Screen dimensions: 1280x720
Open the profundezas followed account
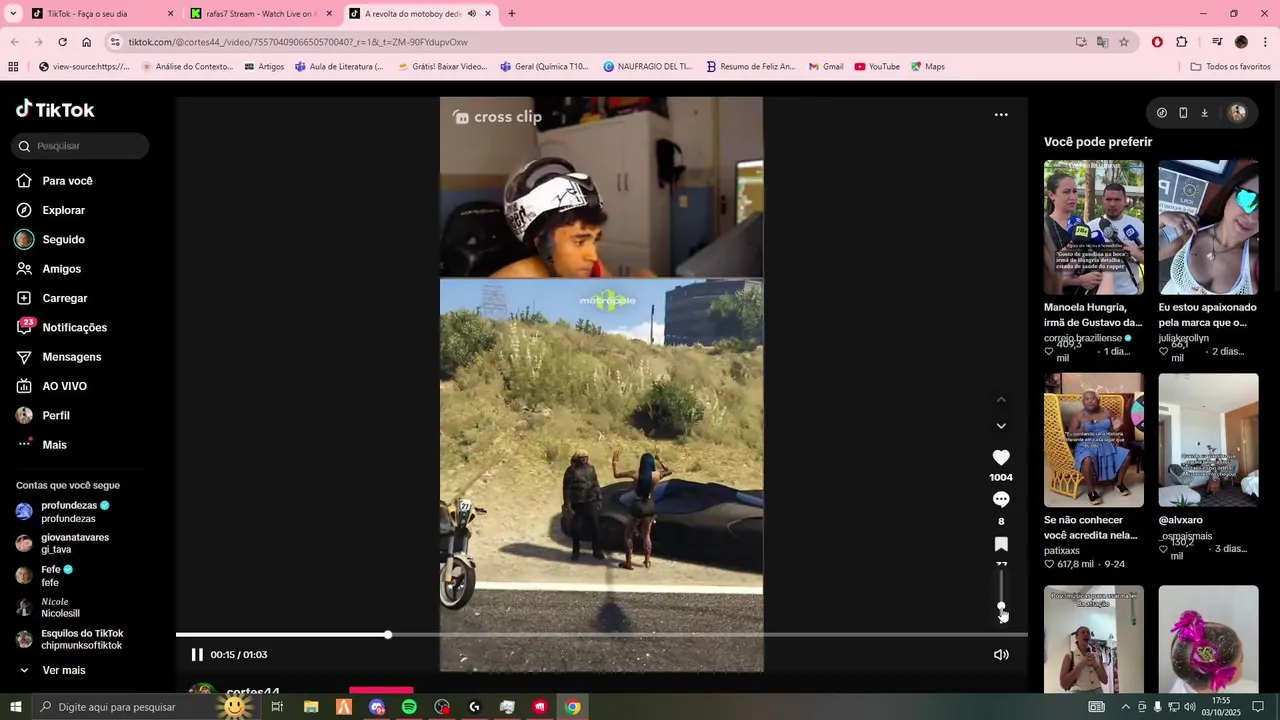point(70,512)
